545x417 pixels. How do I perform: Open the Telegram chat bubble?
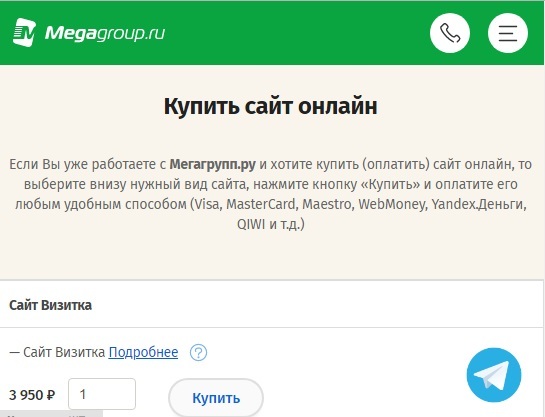click(x=494, y=375)
